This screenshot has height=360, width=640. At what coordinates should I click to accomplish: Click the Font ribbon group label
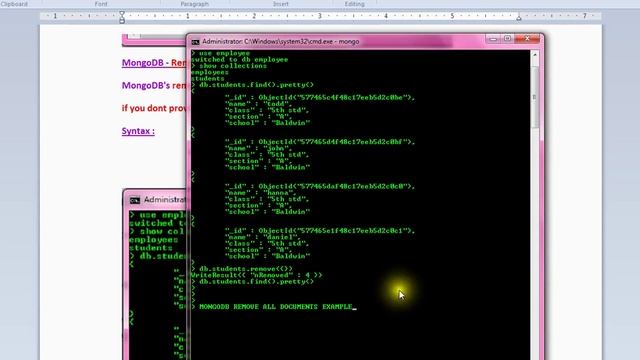(101, 4)
